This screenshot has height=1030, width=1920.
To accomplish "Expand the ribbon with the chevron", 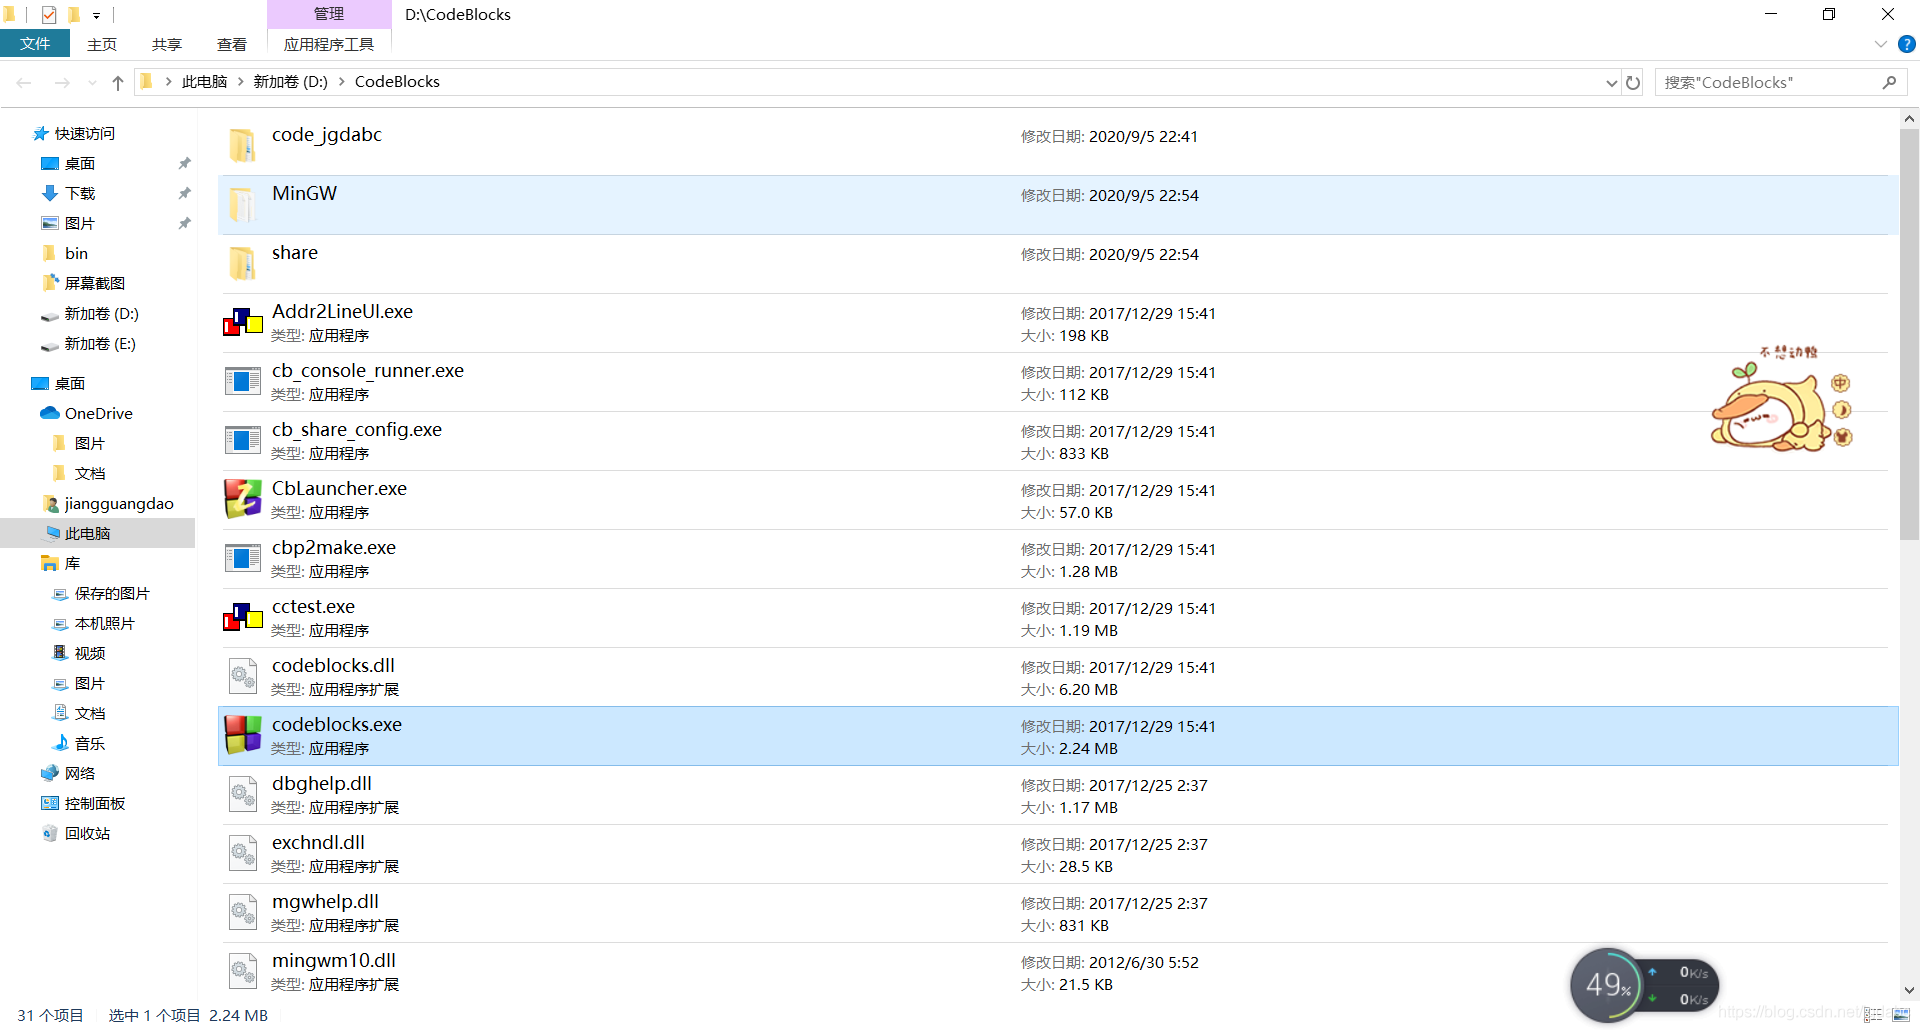I will tap(1880, 45).
